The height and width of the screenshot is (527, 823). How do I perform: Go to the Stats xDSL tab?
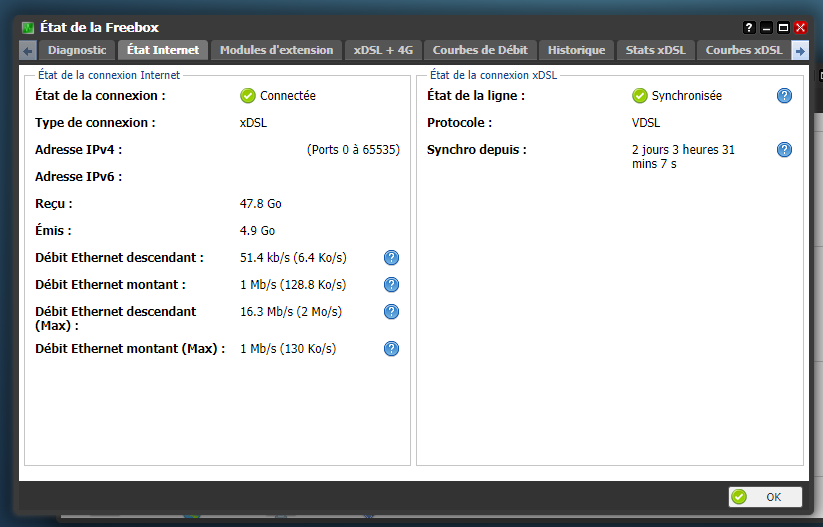point(656,50)
